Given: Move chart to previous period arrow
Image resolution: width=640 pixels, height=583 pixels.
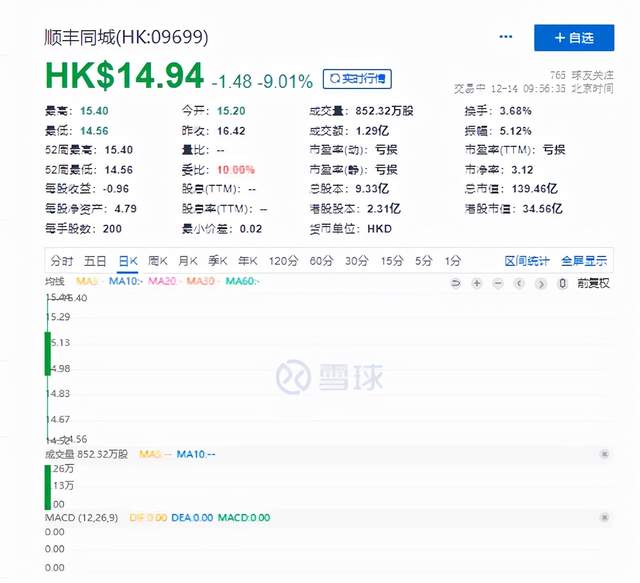Looking at the screenshot, I should click(x=519, y=283).
